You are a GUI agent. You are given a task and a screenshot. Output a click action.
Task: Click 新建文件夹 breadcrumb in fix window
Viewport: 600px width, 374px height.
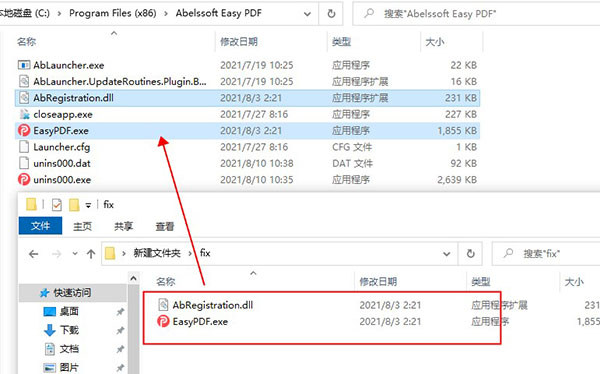point(157,253)
